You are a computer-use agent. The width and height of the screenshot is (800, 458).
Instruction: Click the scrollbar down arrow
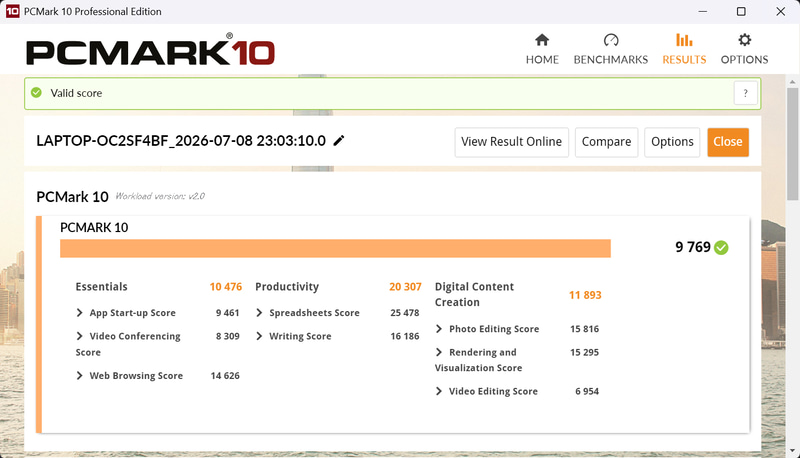pyautogui.click(x=792, y=451)
